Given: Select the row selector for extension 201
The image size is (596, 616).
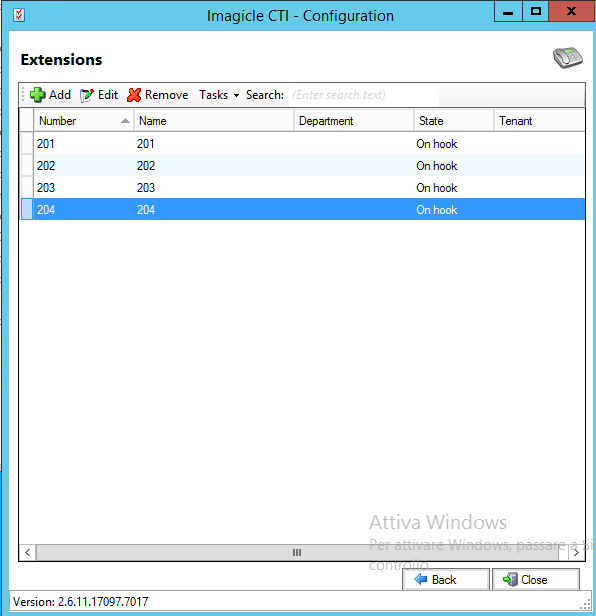Looking at the screenshot, I should click(x=27, y=143).
